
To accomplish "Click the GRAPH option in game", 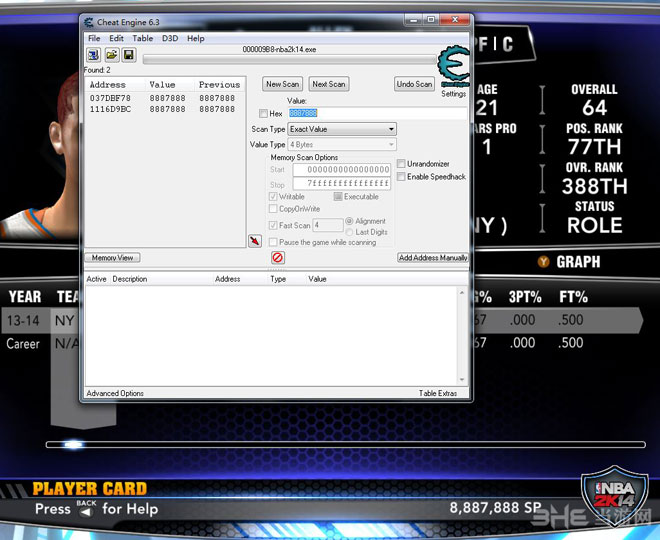I will tap(578, 262).
